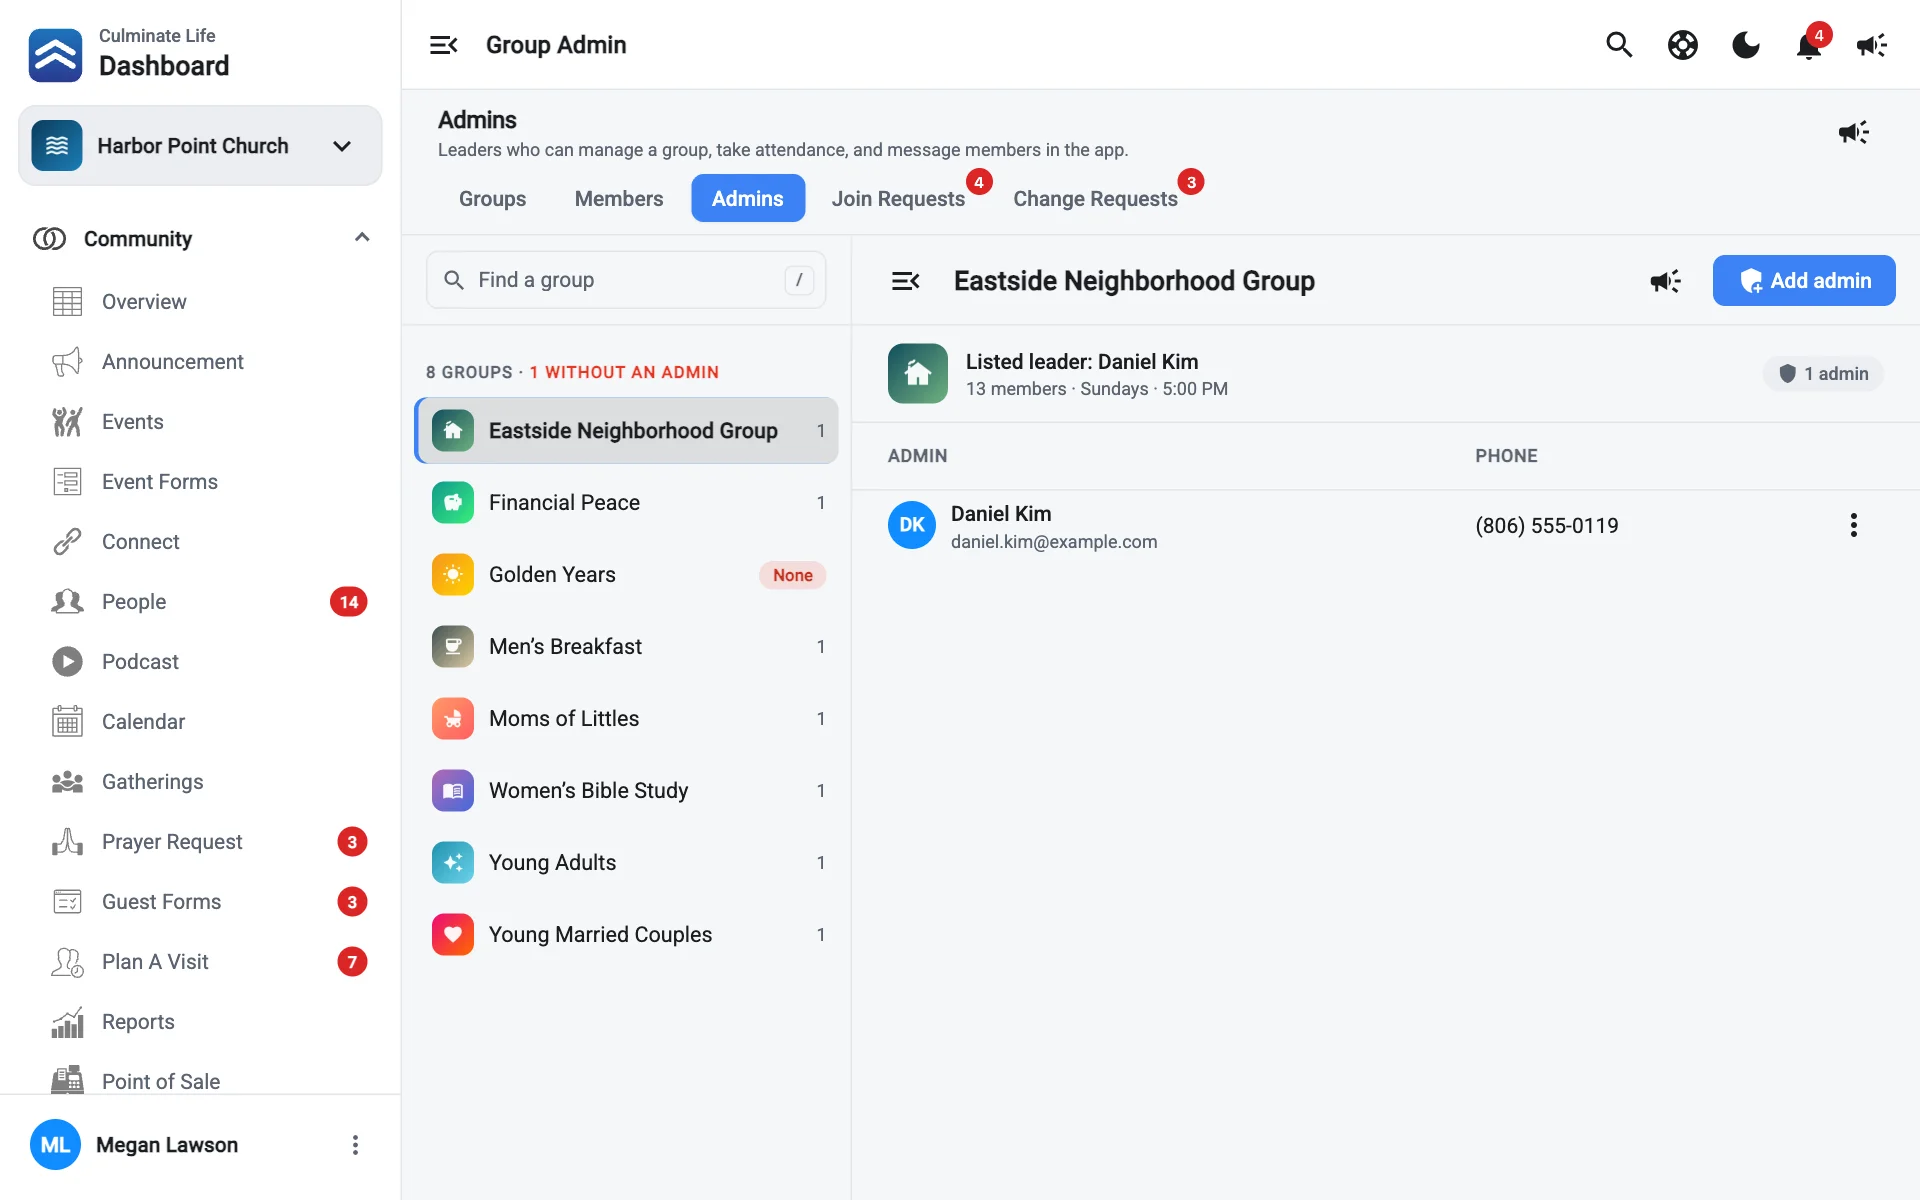Focus the Find a group search field
Image resolution: width=1920 pixels, height=1200 pixels.
pos(626,280)
